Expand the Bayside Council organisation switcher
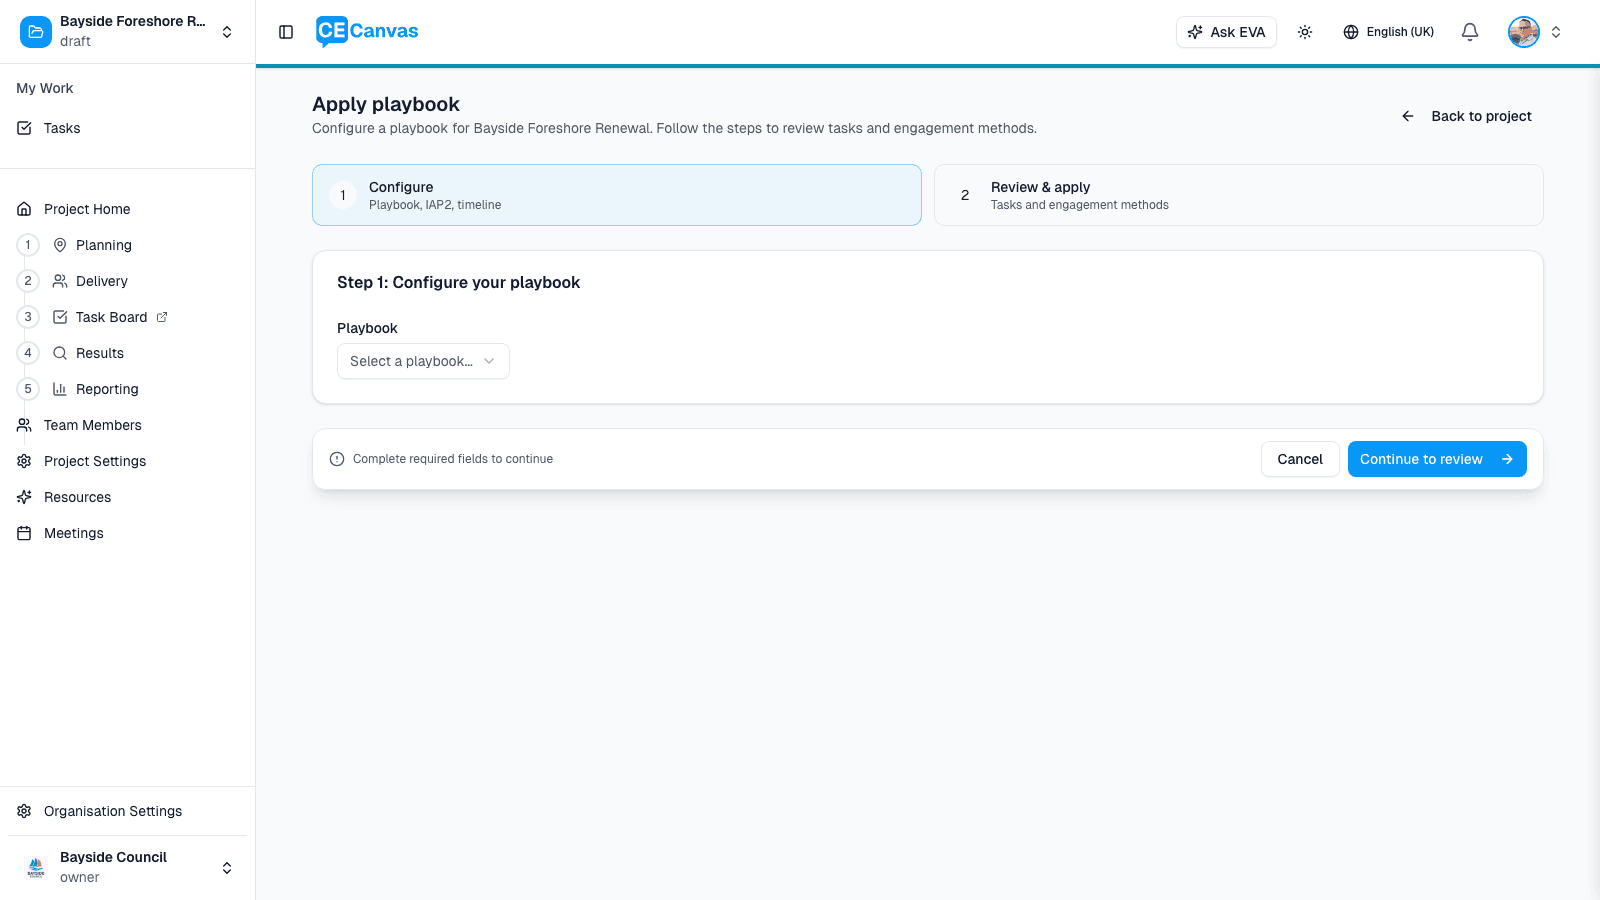Image resolution: width=1600 pixels, height=900 pixels. coord(227,867)
